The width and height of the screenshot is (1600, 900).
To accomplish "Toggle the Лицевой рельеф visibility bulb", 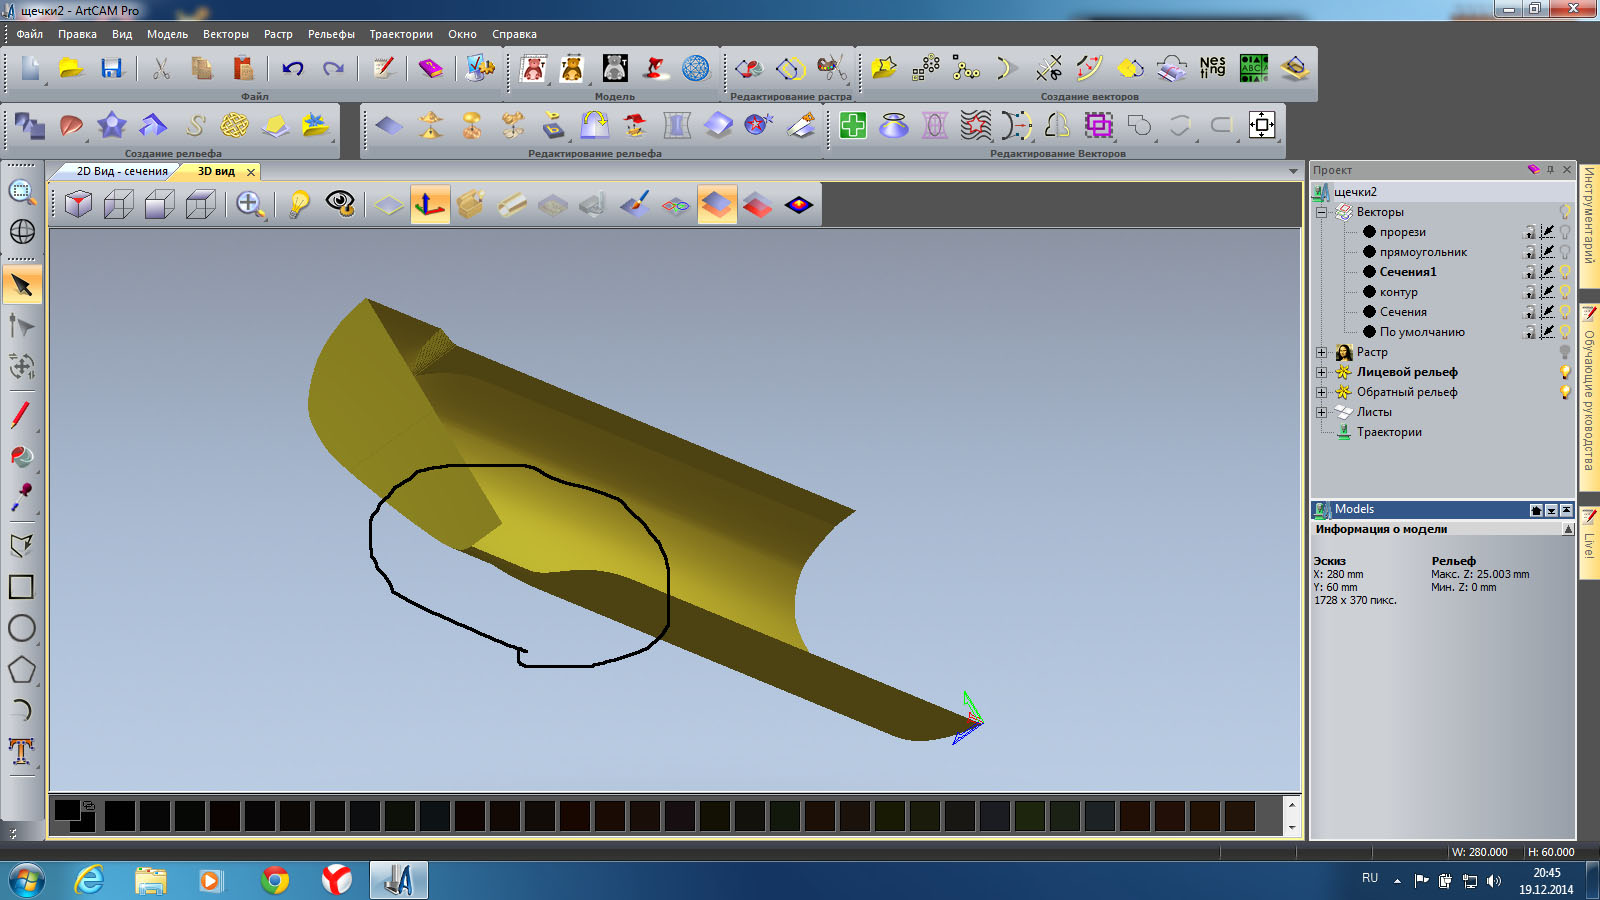I will (x=1565, y=372).
